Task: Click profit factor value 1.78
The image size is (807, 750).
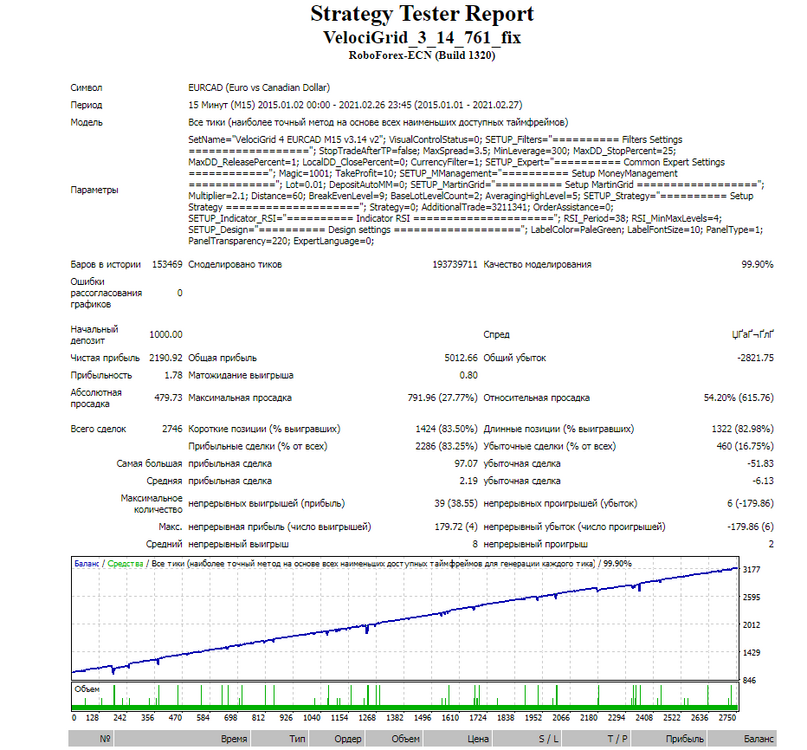Action: (x=173, y=375)
